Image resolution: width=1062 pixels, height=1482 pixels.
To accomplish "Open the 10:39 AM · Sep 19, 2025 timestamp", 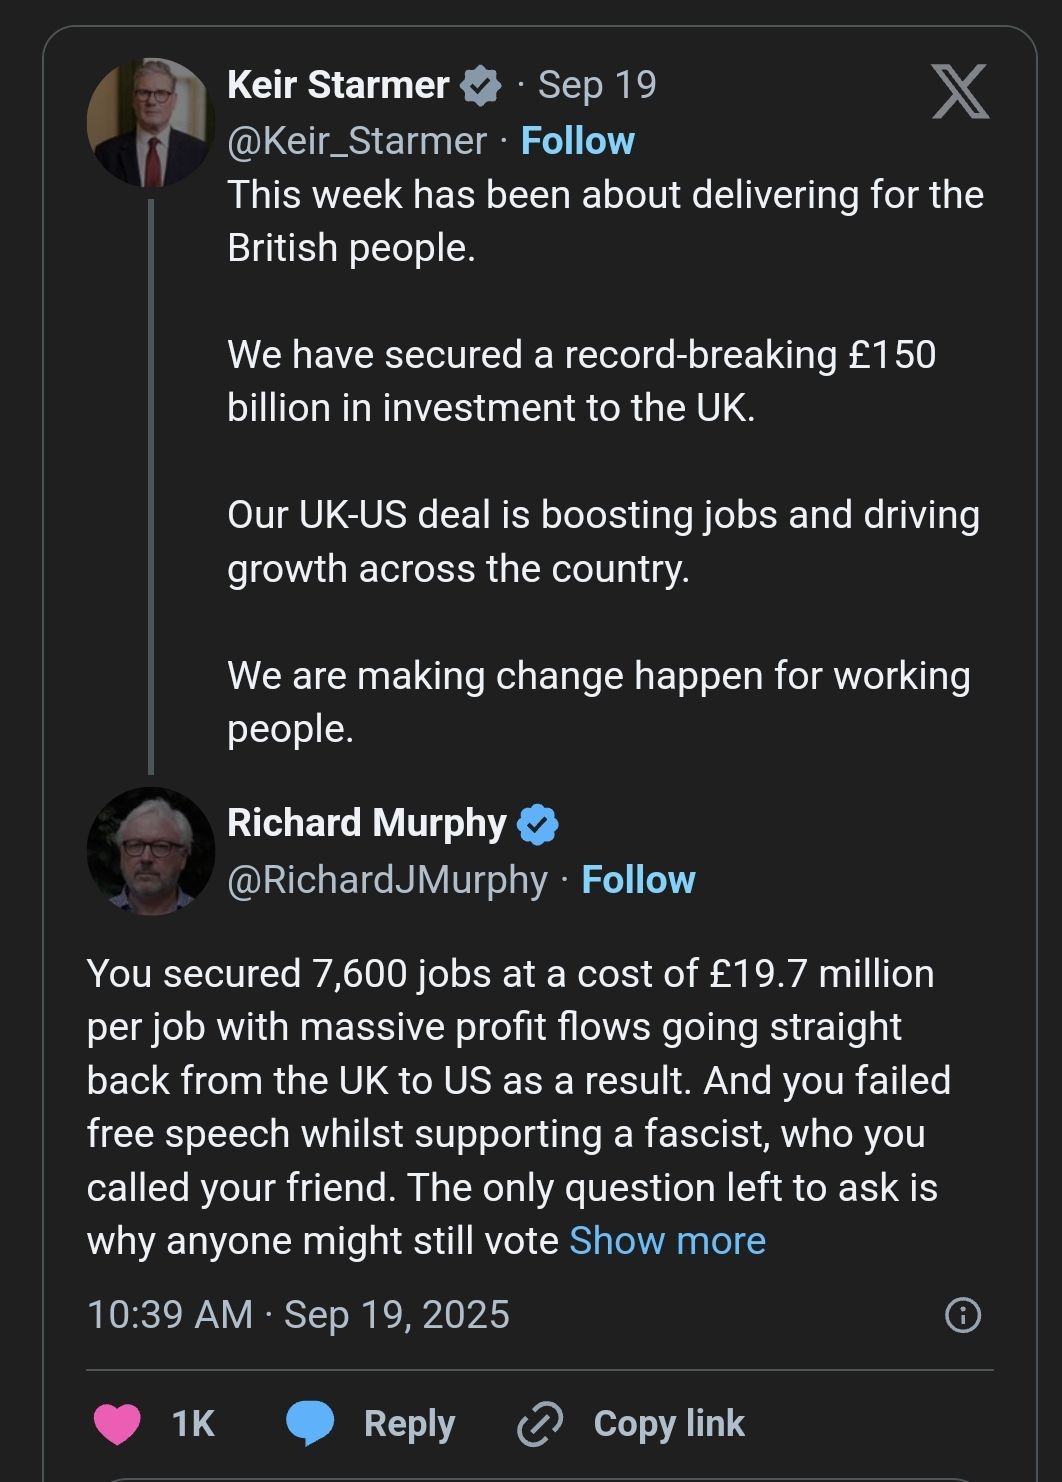I will click(298, 1315).
